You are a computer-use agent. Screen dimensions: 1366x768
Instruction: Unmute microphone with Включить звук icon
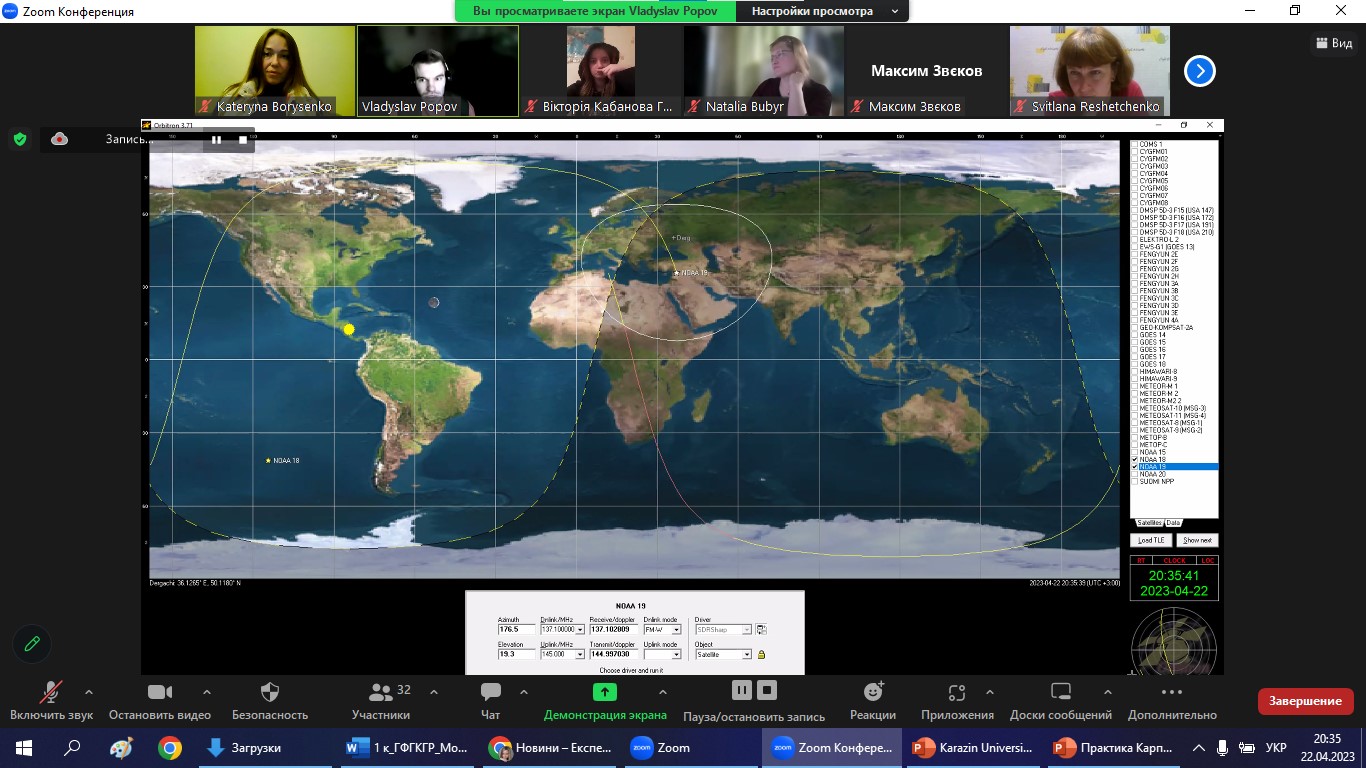tap(51, 692)
